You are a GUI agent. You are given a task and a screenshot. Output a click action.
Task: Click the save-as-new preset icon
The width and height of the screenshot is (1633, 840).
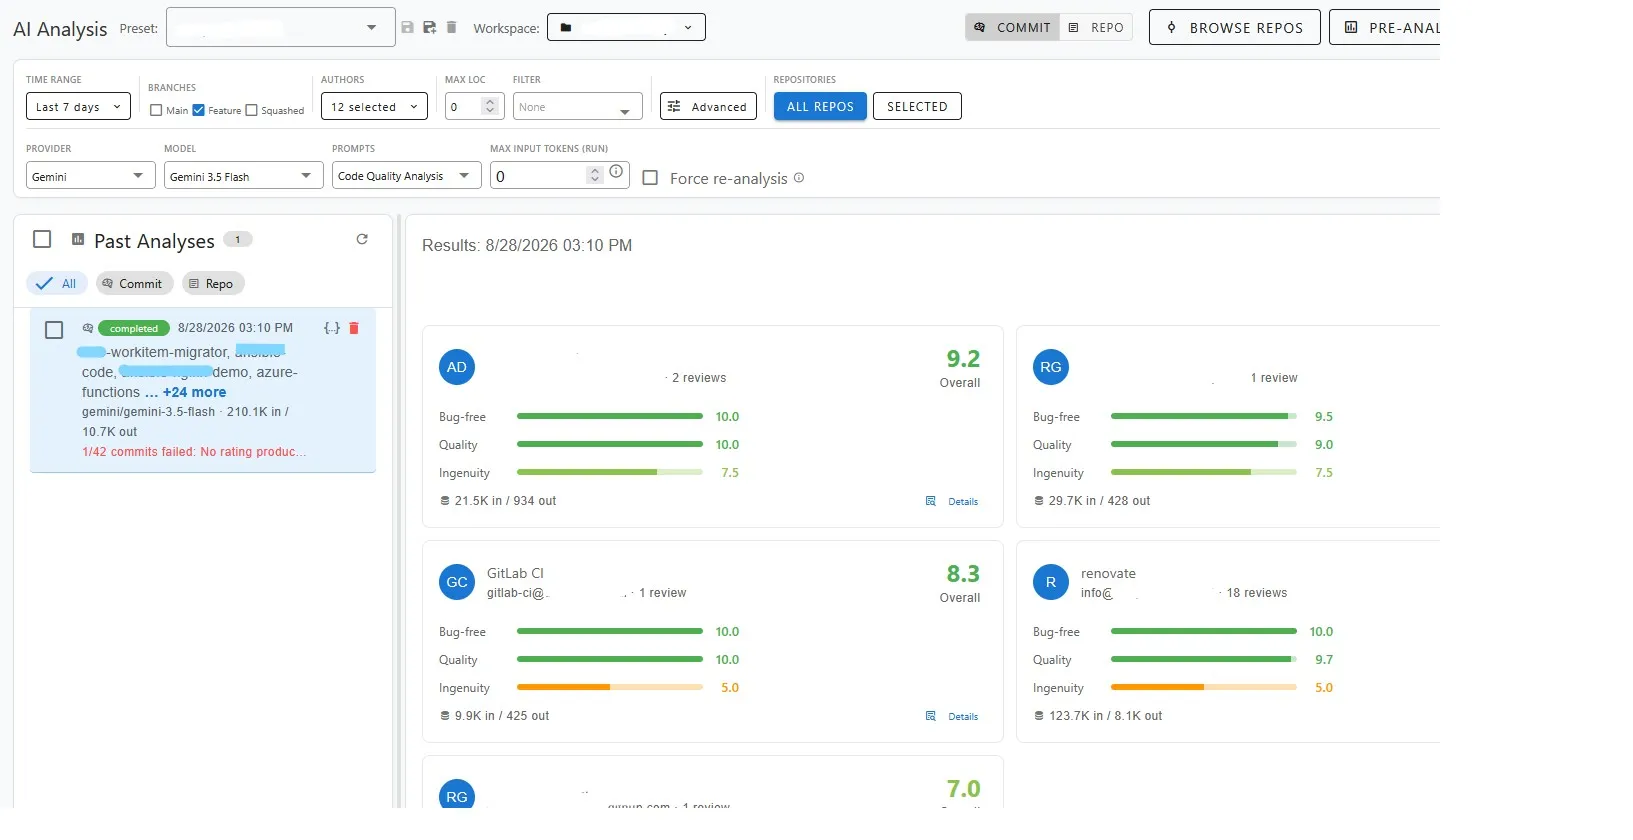coord(429,27)
